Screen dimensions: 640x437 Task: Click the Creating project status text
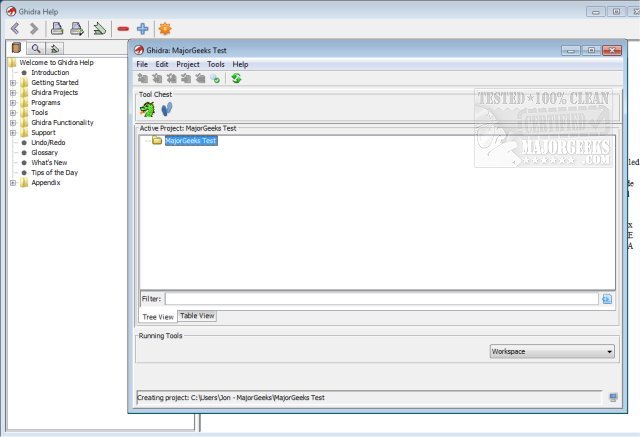point(231,397)
